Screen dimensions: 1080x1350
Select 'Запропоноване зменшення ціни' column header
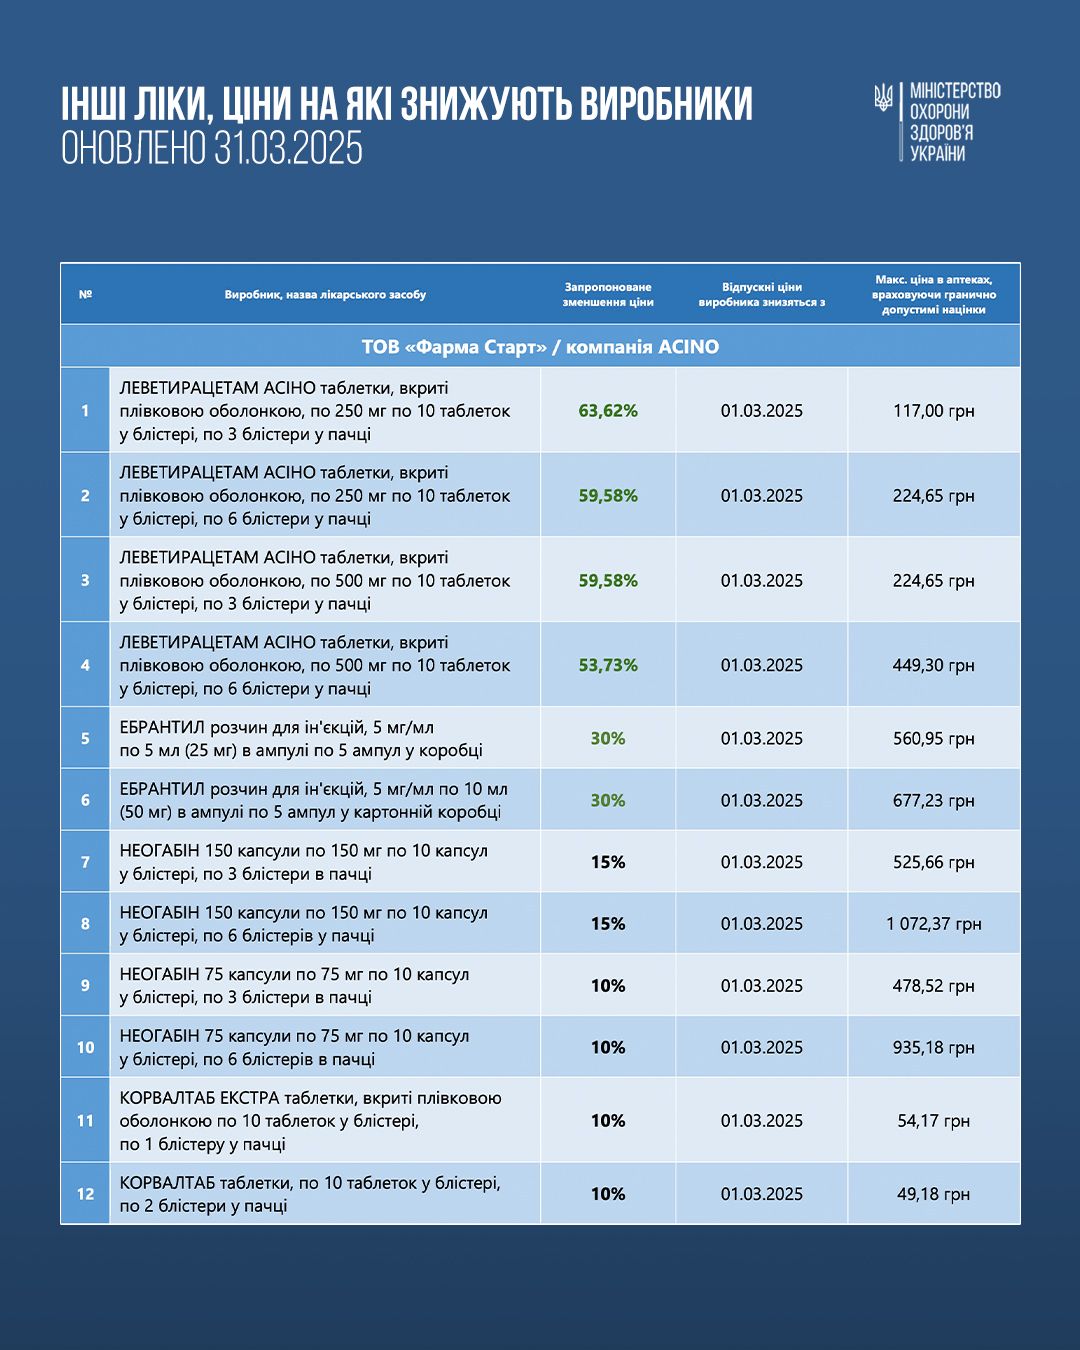608,294
